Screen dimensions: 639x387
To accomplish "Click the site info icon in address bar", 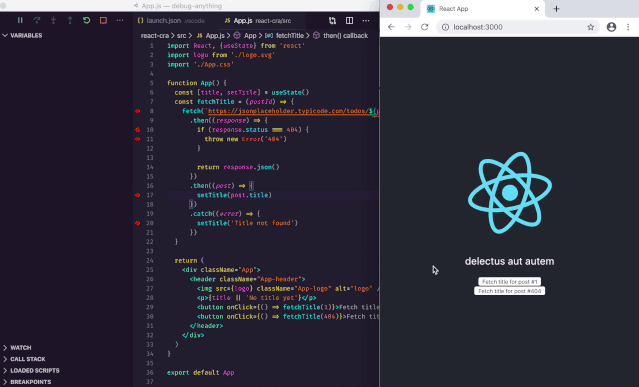I will (x=445, y=27).
